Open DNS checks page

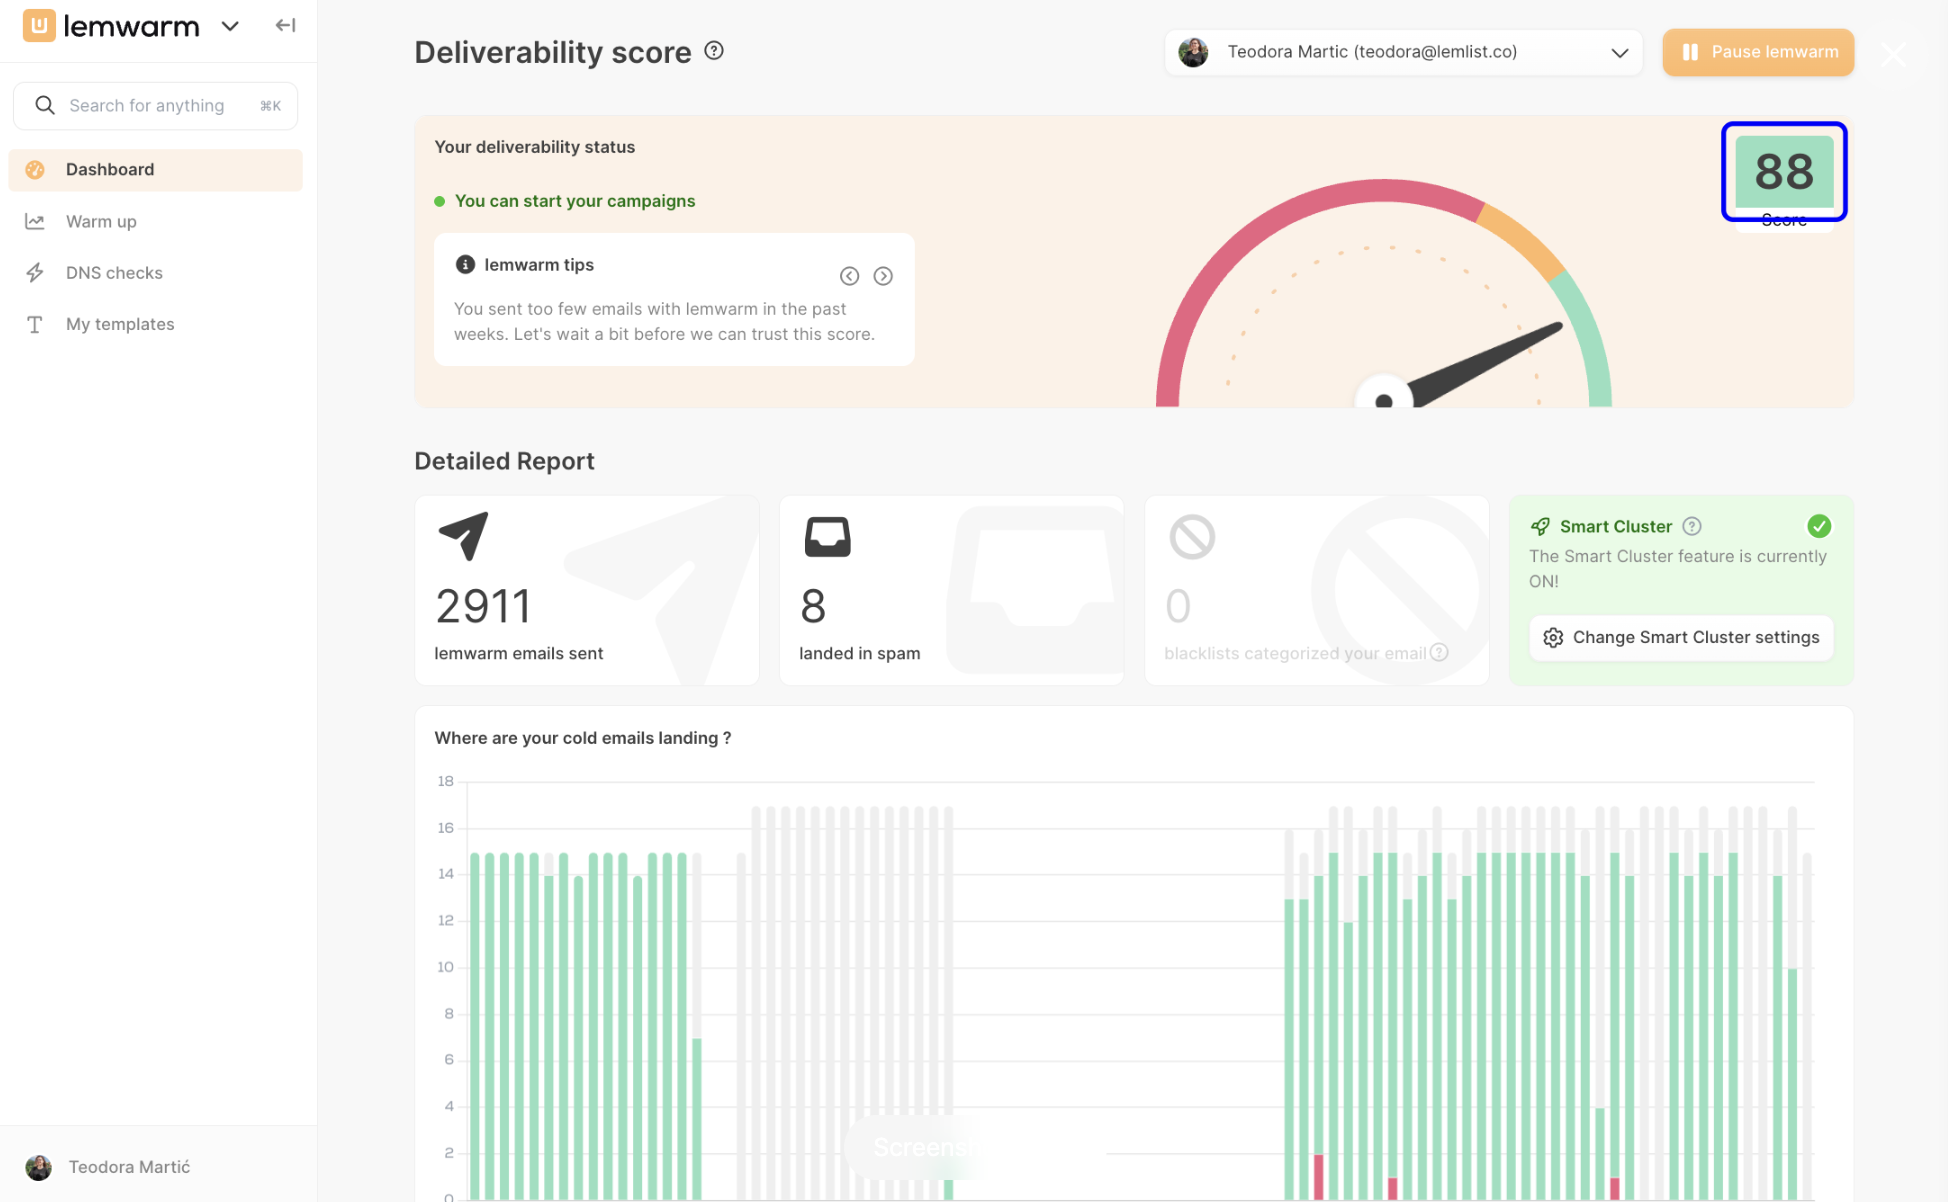[x=114, y=273]
